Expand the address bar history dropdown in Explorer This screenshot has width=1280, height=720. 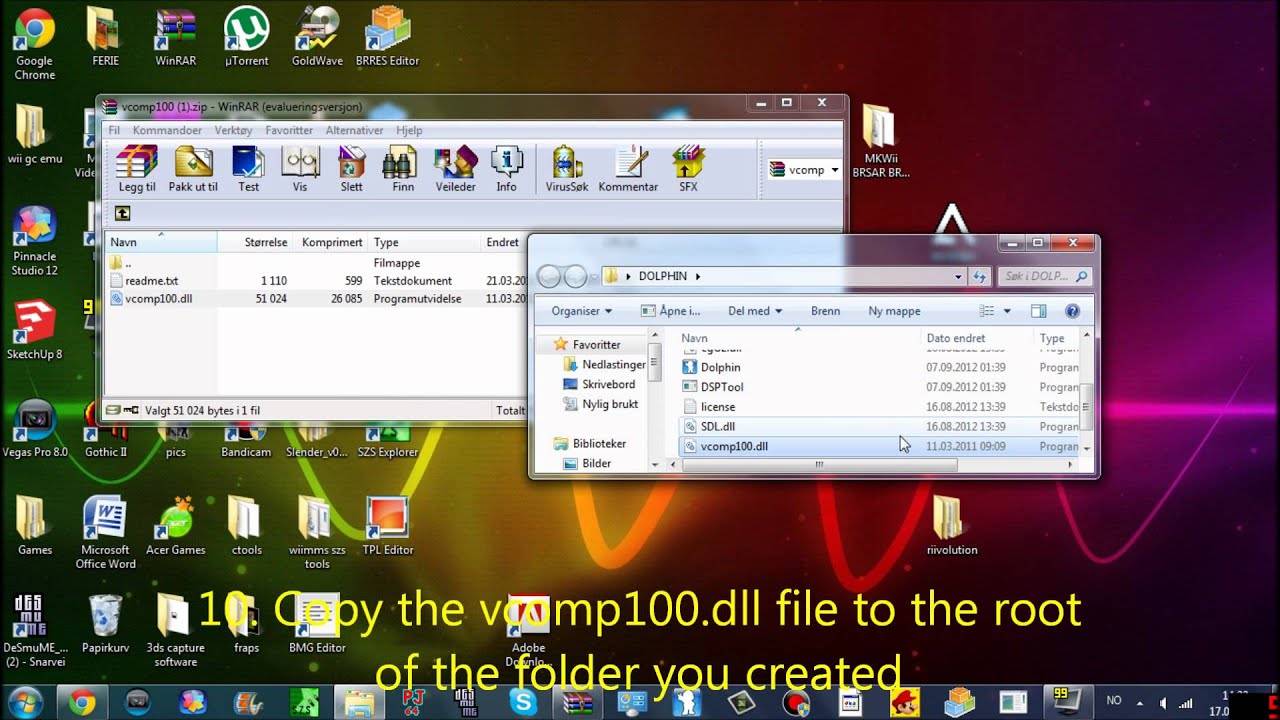pyautogui.click(x=958, y=276)
